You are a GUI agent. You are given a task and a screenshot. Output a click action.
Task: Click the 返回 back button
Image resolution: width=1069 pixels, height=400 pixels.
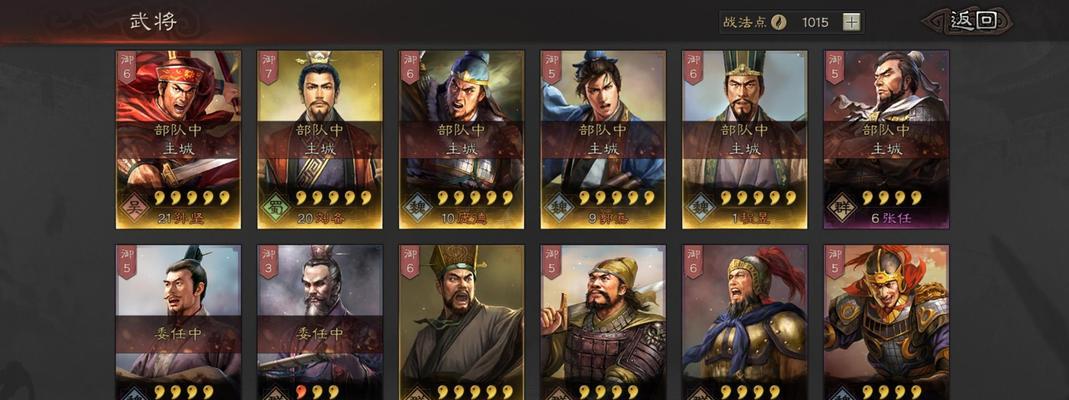pos(968,21)
